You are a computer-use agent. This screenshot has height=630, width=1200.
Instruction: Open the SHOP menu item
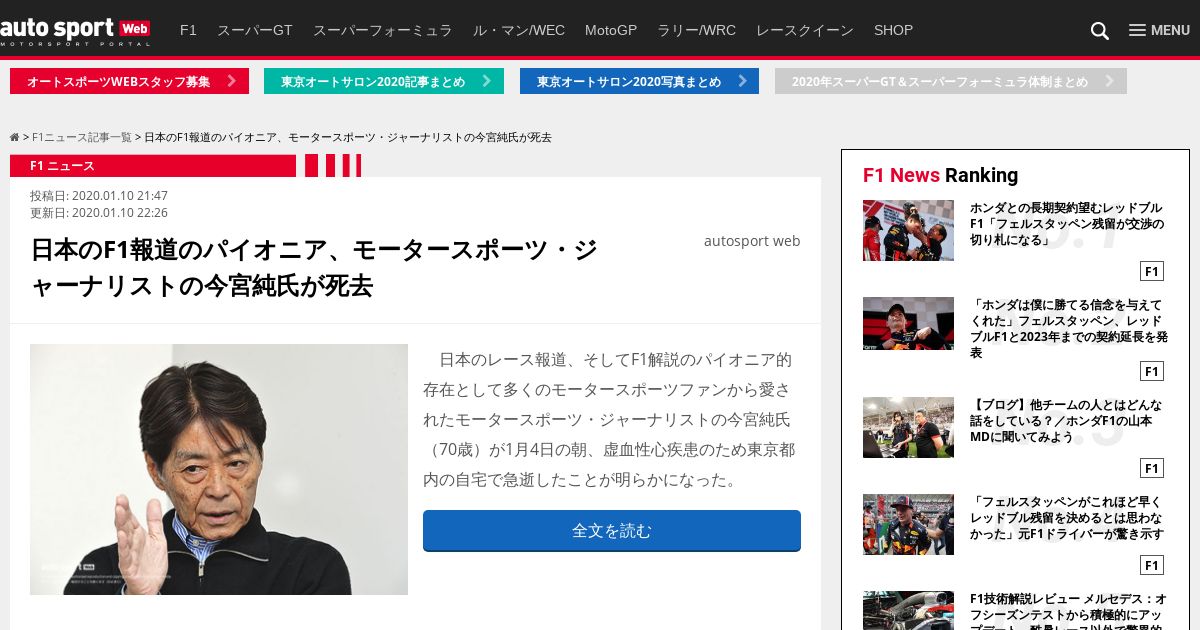[893, 30]
